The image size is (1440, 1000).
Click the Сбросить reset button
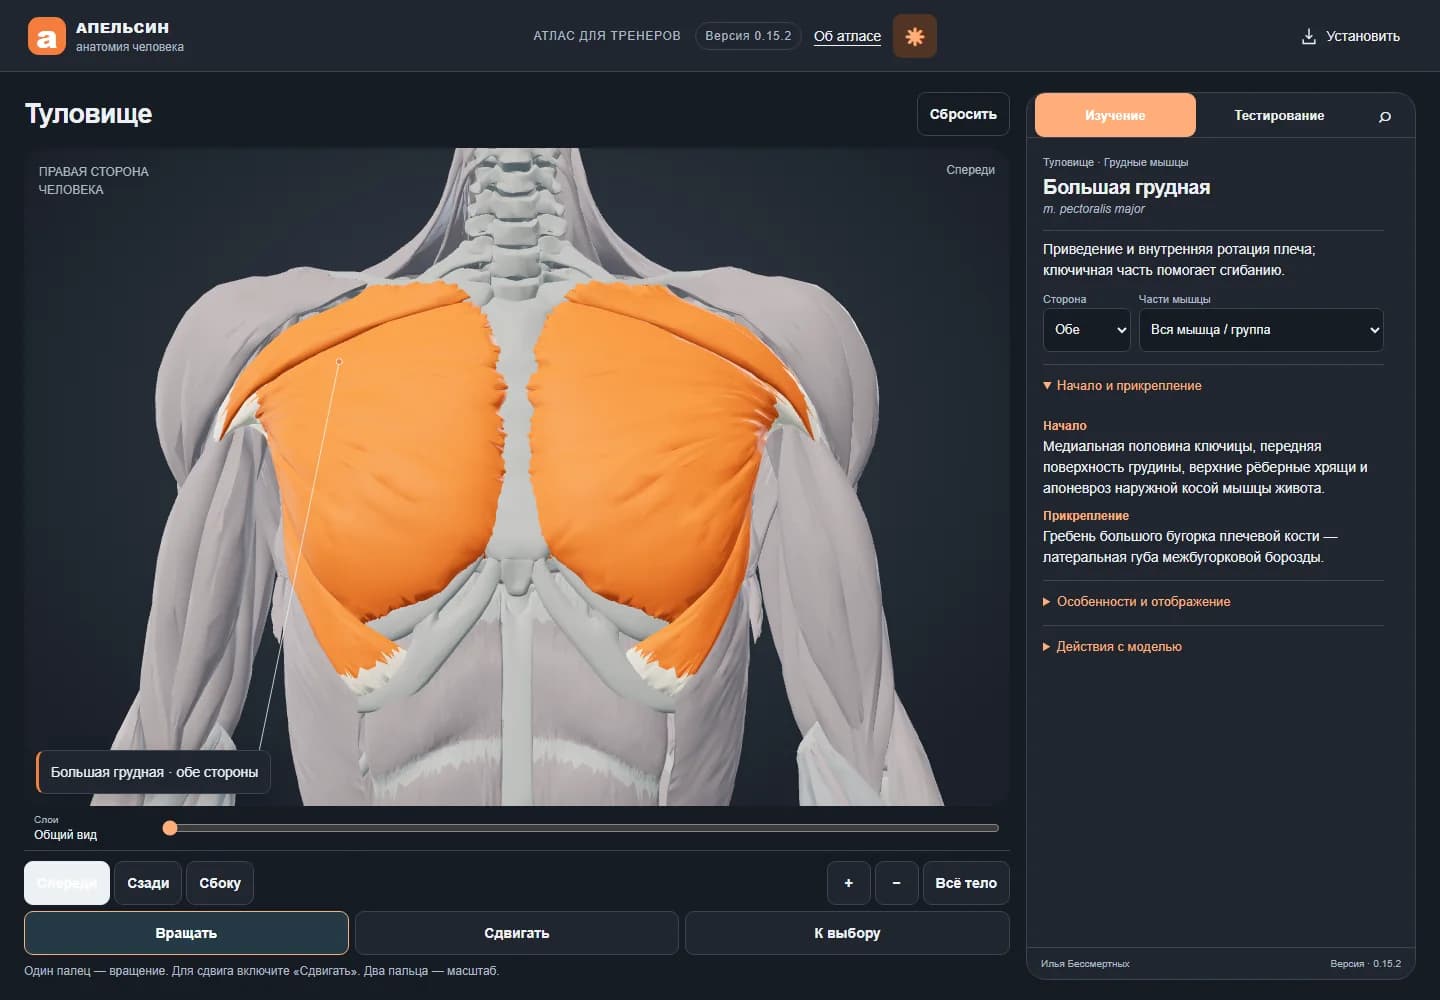963,114
